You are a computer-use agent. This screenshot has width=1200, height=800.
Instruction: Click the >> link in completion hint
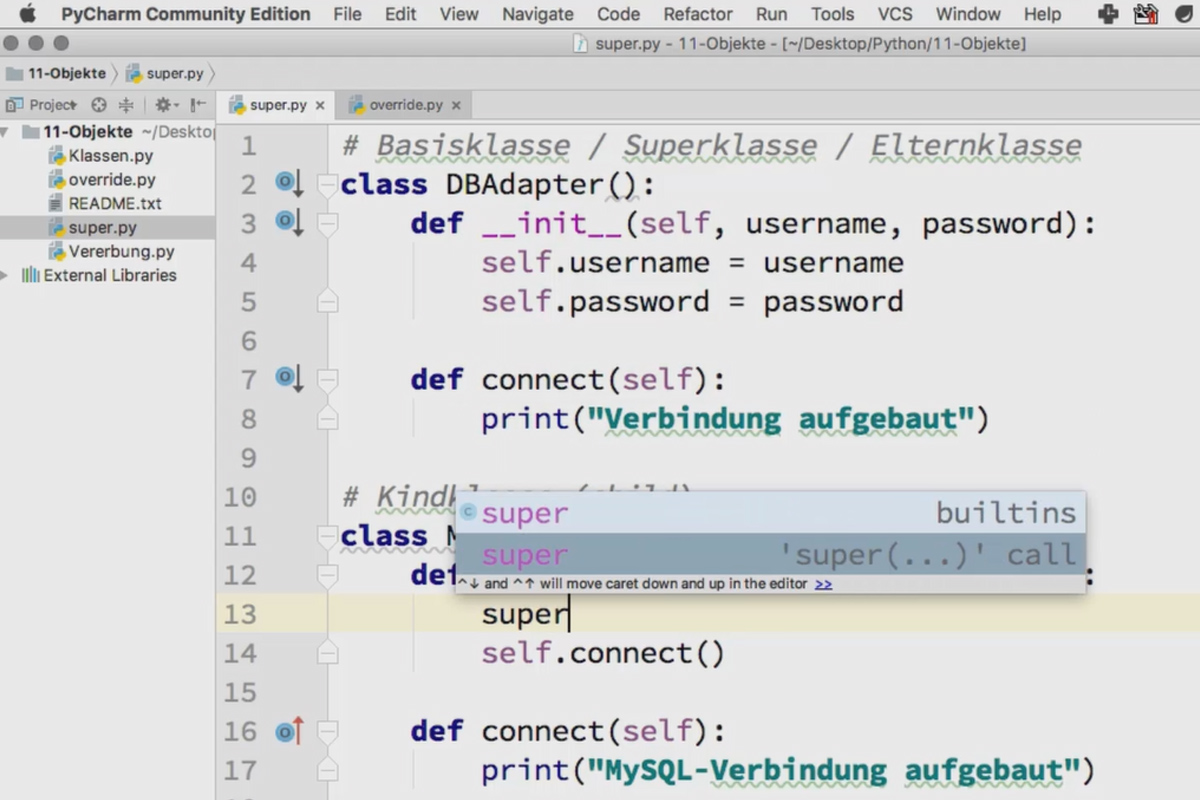(823, 584)
